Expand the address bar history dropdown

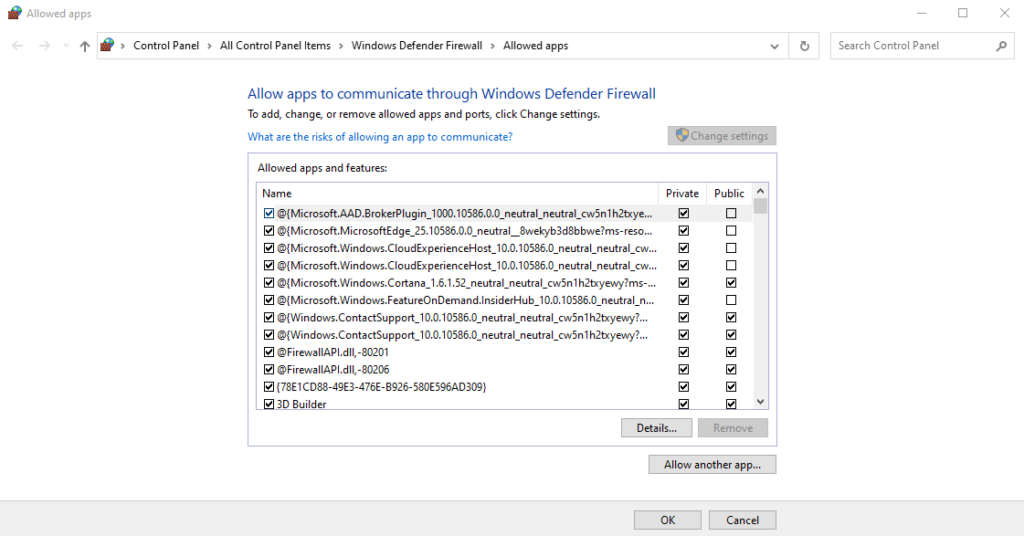click(775, 46)
